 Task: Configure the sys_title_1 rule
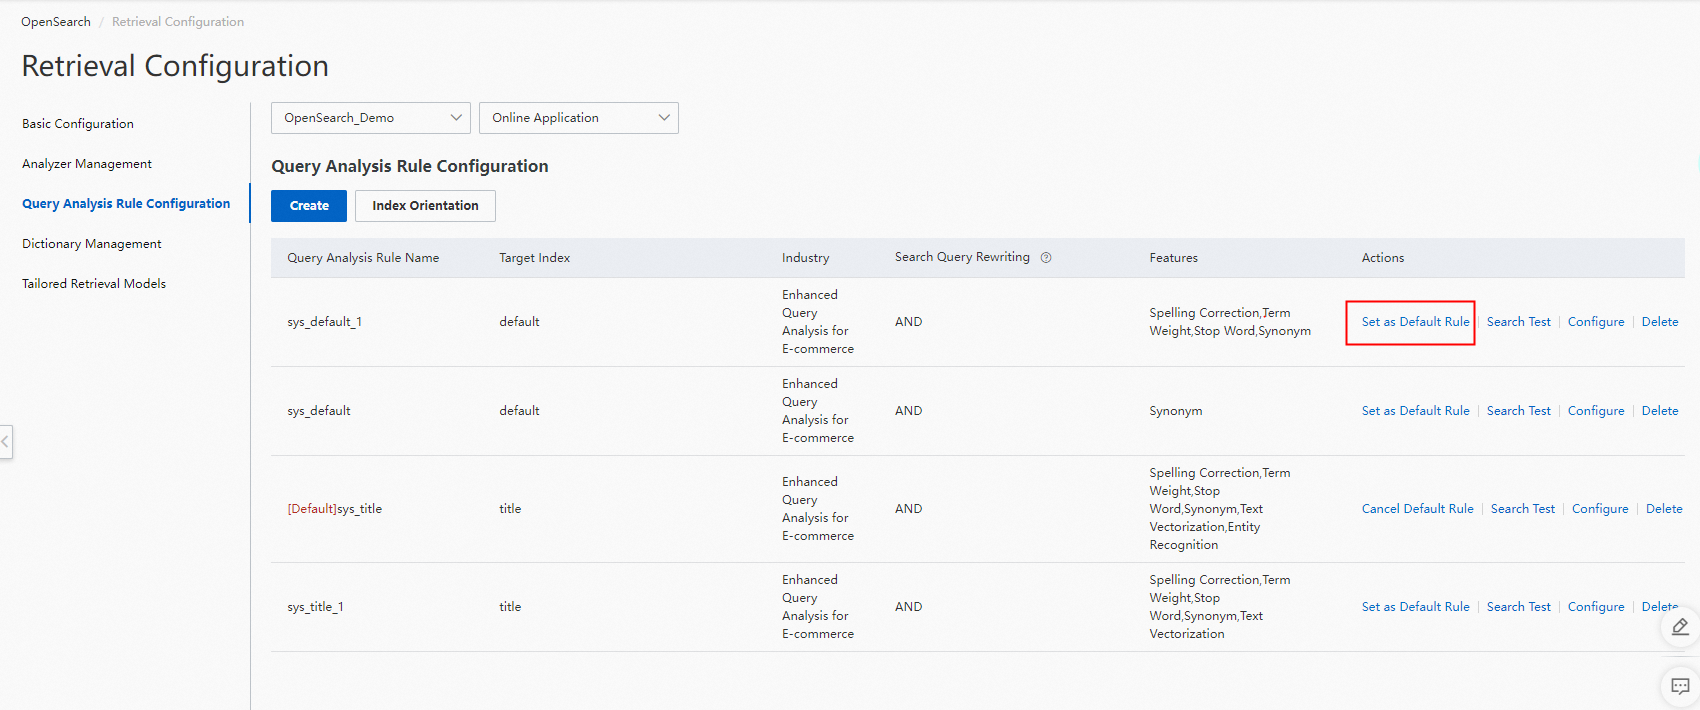pos(1596,607)
